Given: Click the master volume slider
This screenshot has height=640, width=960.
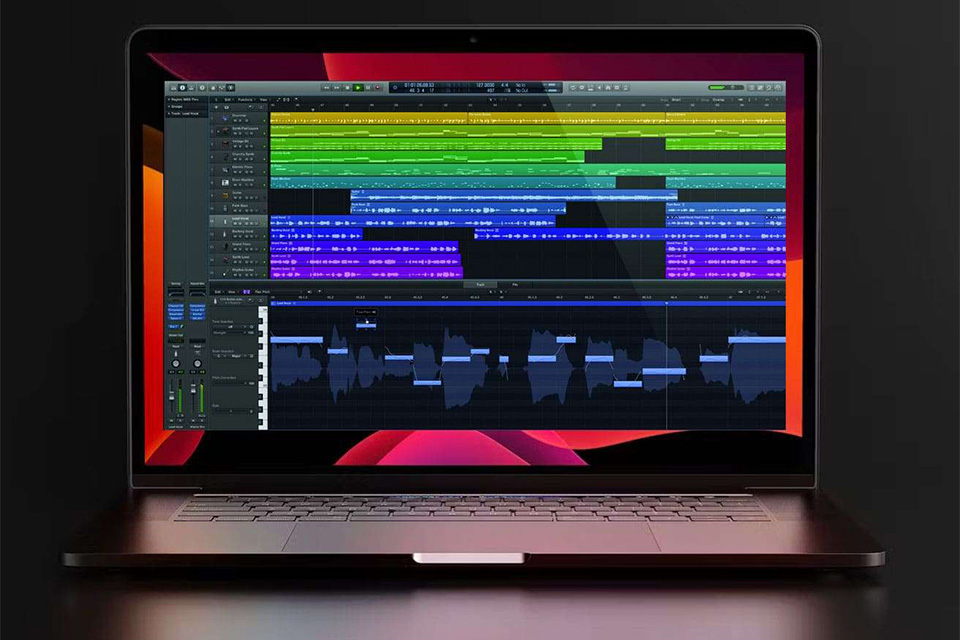Looking at the screenshot, I should point(726,88).
